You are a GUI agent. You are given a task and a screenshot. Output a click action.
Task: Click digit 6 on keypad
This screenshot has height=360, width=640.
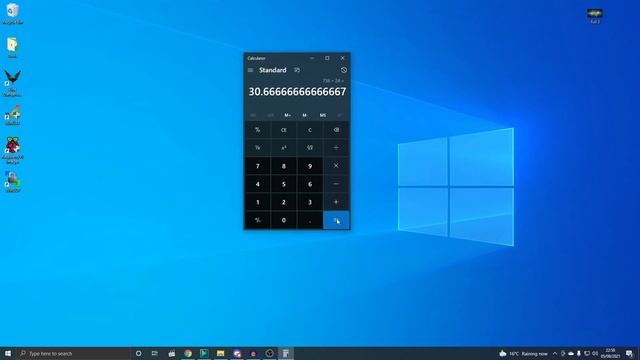310,184
